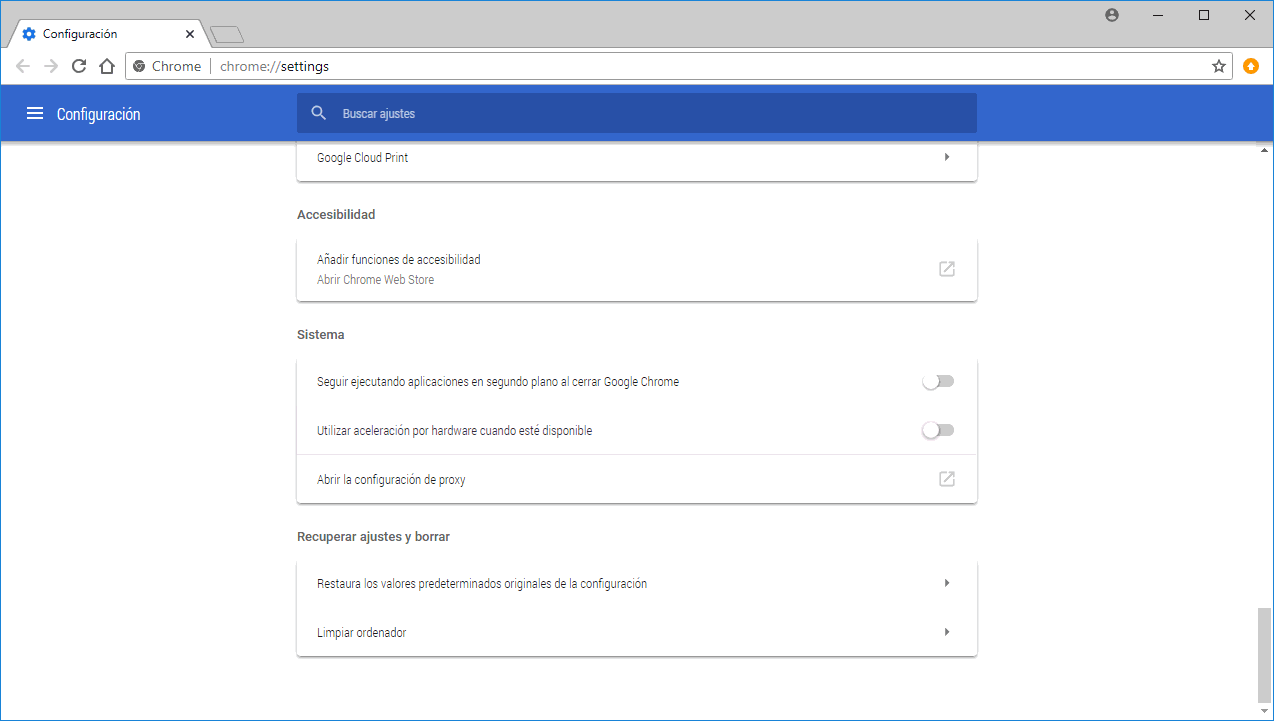Expand the Limpiar ordenador option
The width and height of the screenshot is (1274, 721).
tap(946, 632)
